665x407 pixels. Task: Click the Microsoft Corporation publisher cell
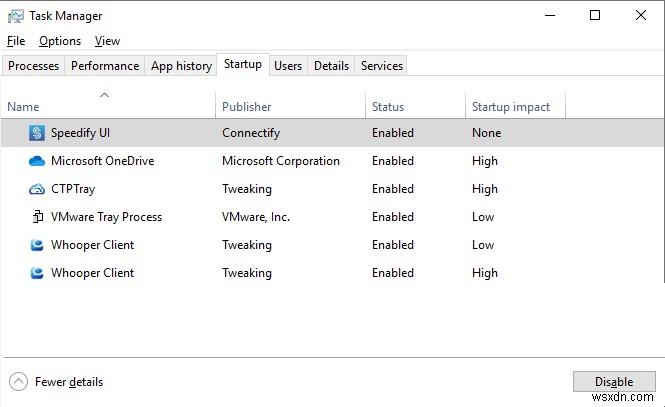[x=281, y=161]
